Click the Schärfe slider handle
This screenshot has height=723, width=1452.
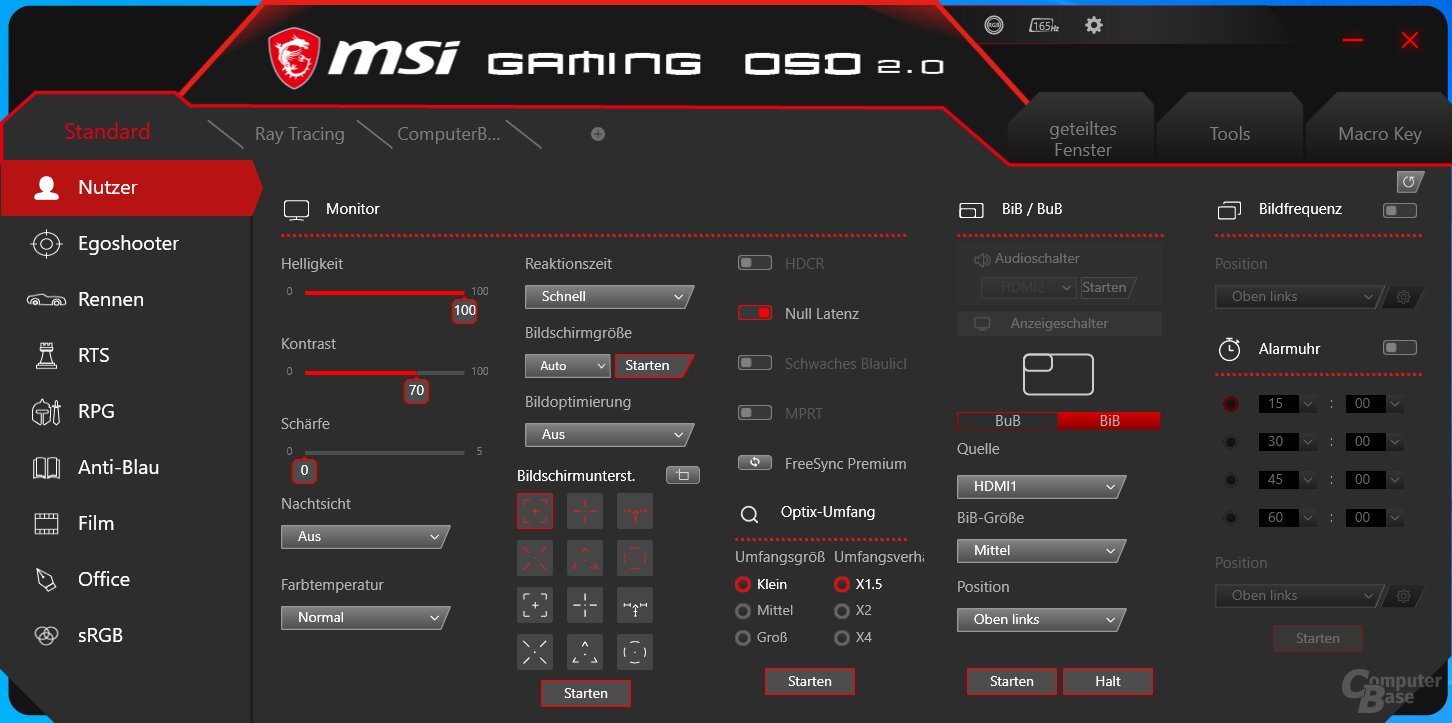point(304,470)
